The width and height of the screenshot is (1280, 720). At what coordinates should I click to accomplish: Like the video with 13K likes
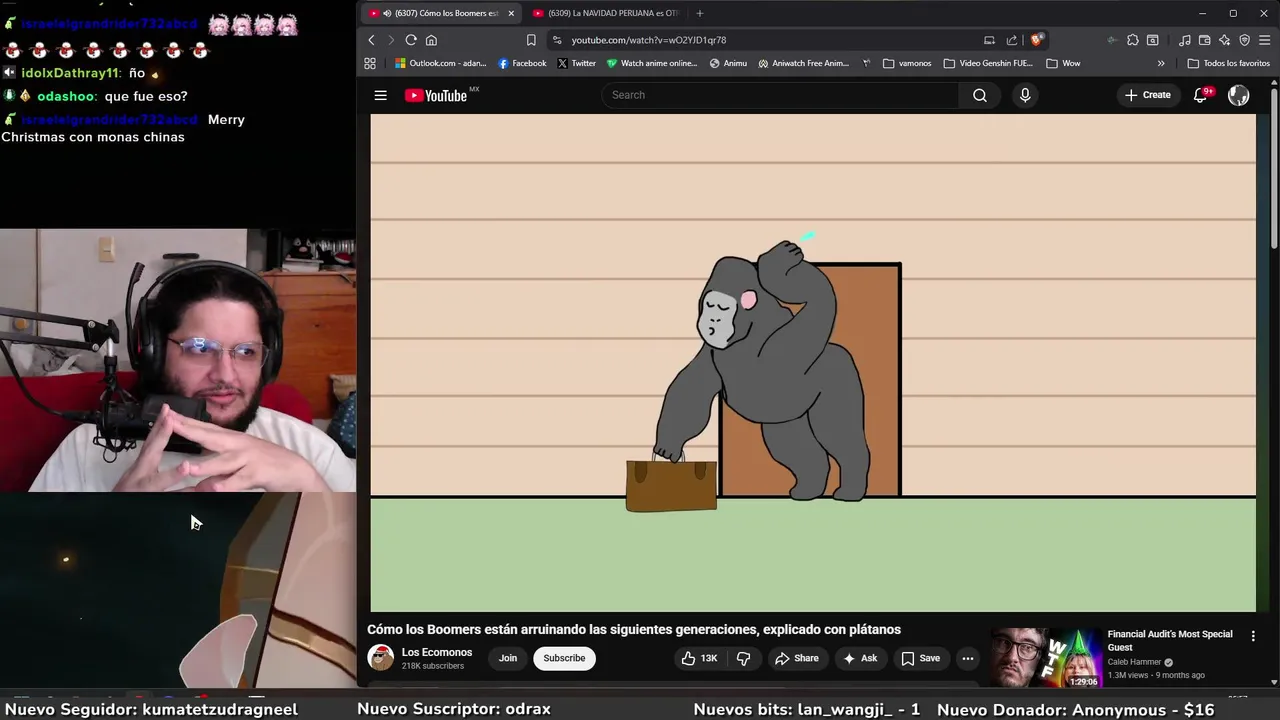[699, 658]
